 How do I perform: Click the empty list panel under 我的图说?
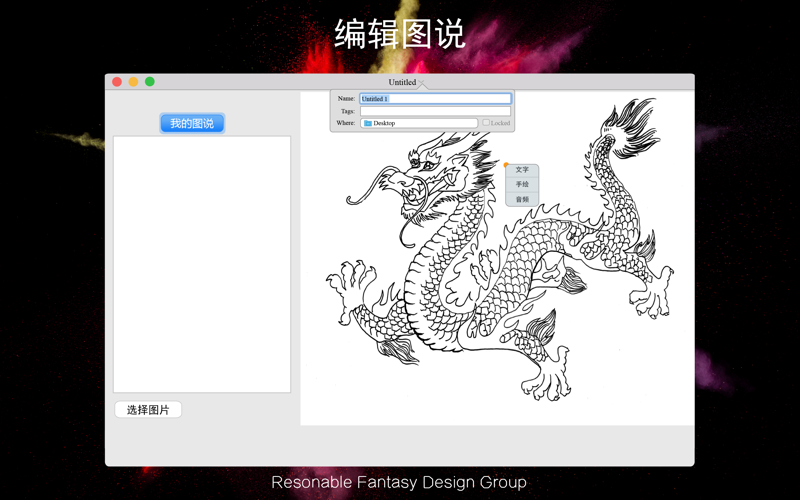pos(201,264)
